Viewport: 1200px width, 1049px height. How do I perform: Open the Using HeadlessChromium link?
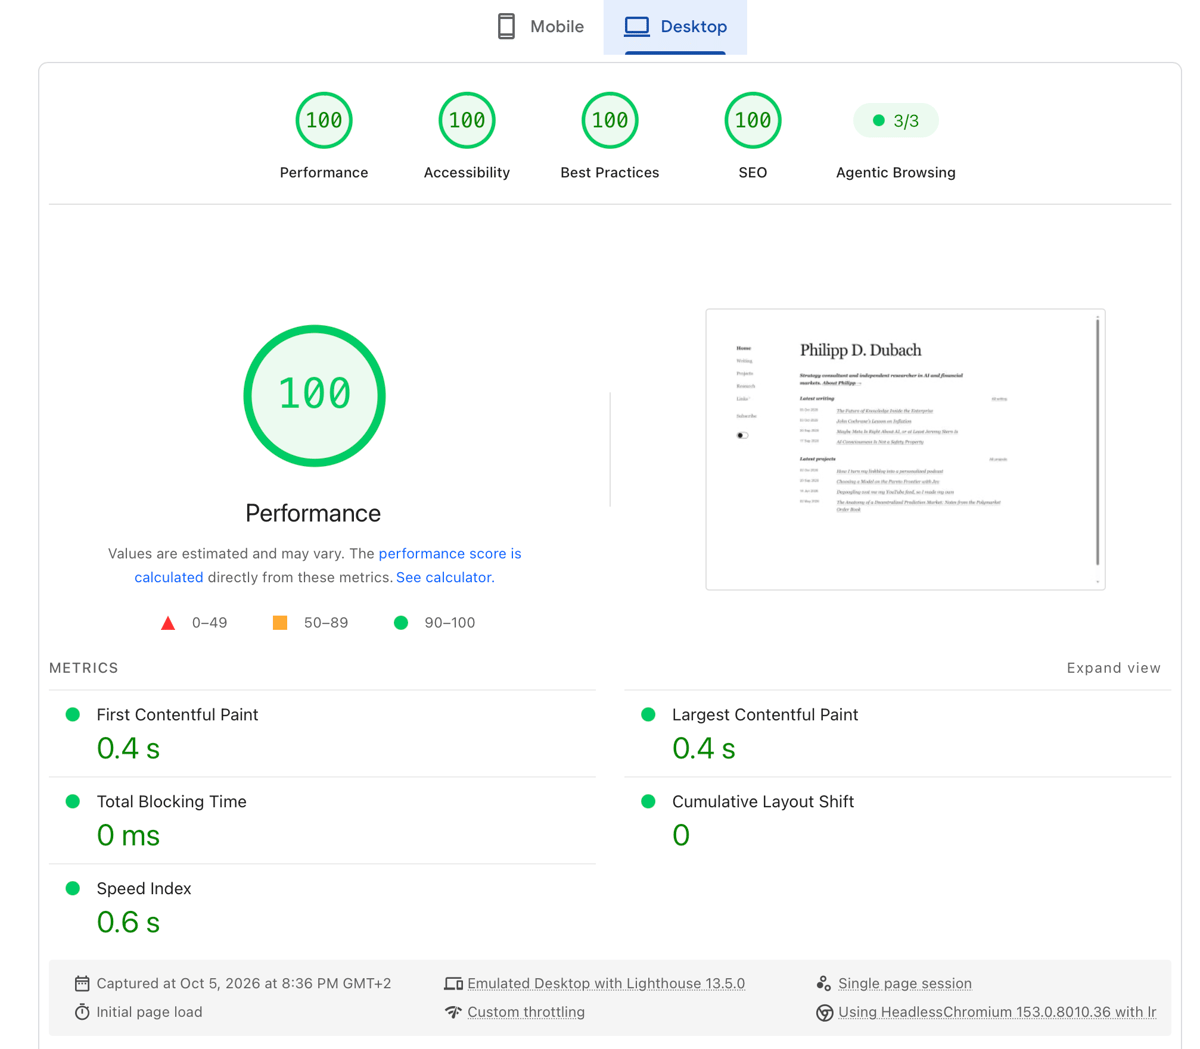997,1012
